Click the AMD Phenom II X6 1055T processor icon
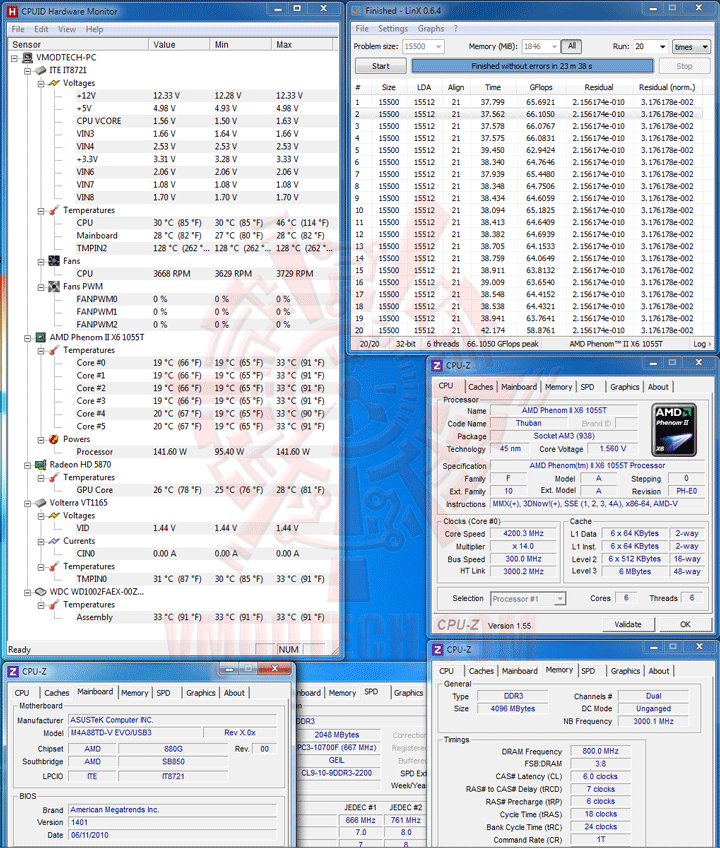Screen dimensions: 720x848 coord(41,337)
